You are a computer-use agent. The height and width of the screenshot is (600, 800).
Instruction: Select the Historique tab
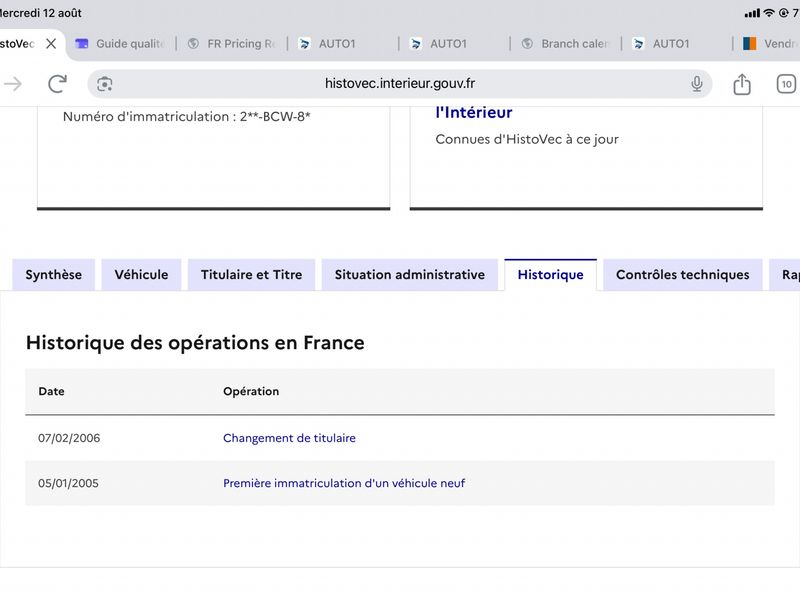pos(551,275)
